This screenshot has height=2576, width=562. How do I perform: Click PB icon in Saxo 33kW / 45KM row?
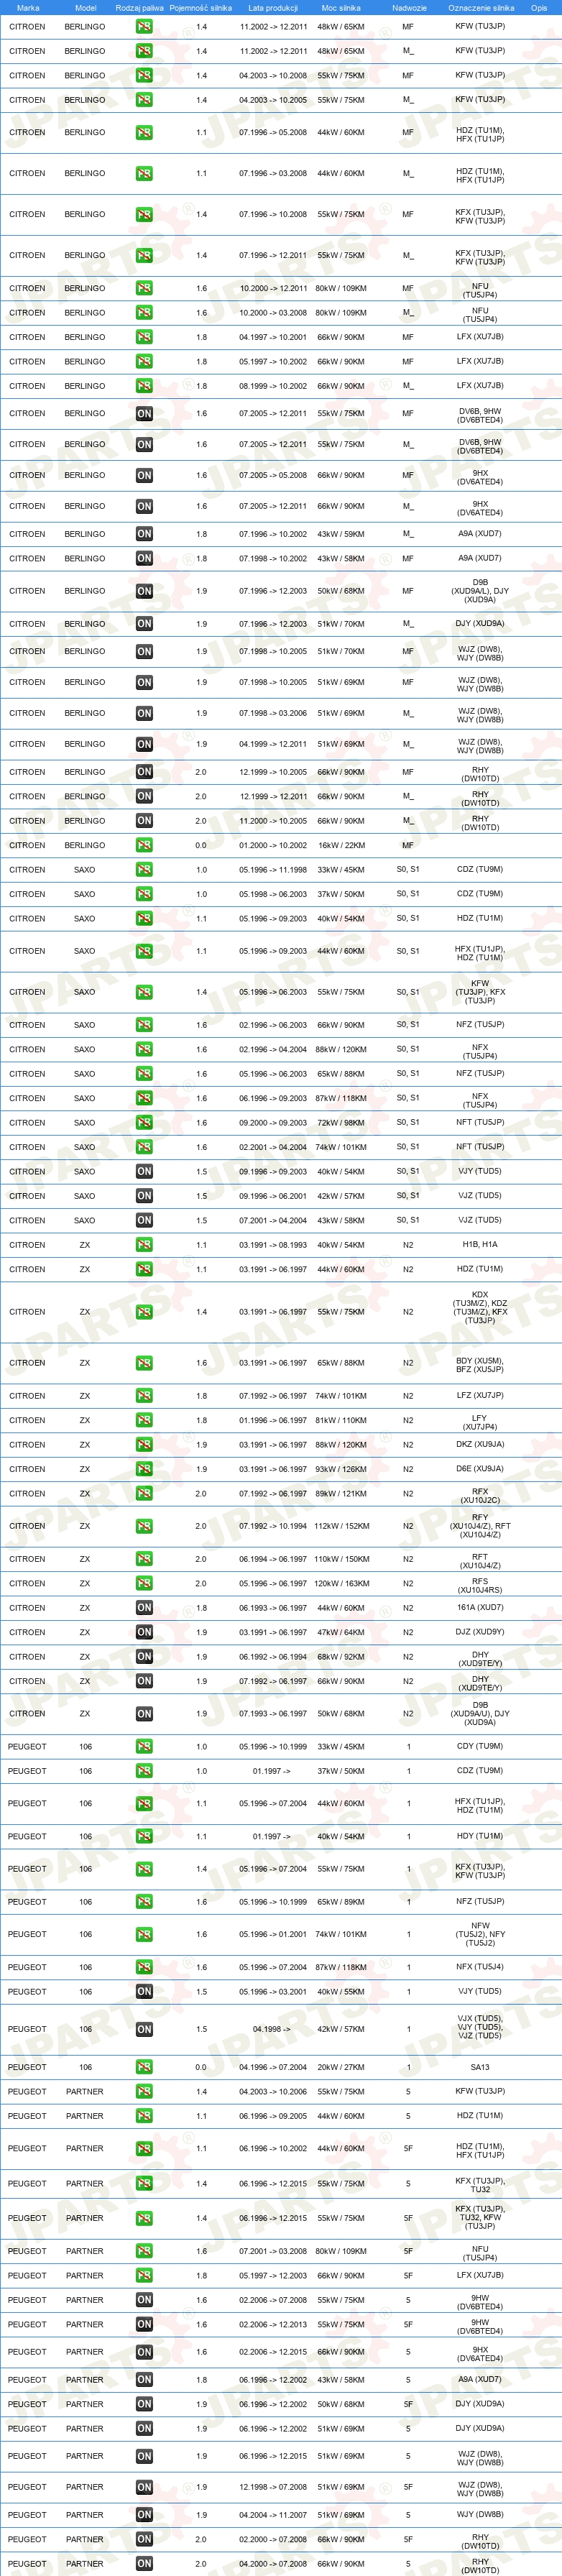(144, 870)
